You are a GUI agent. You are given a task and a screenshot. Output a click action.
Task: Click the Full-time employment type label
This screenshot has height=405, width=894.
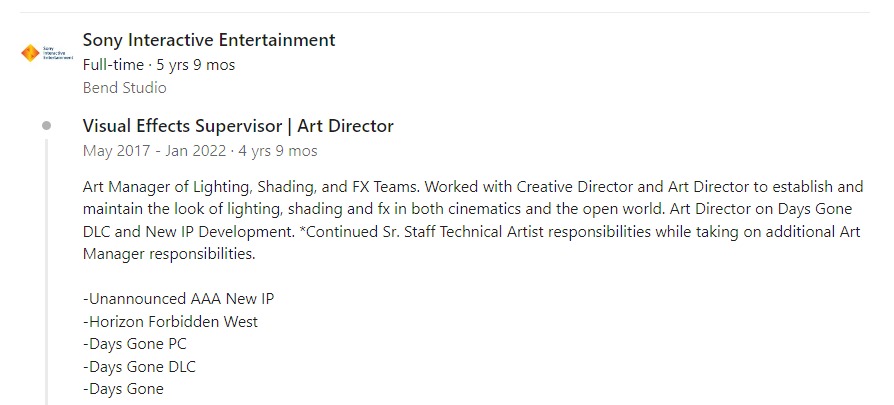point(113,65)
